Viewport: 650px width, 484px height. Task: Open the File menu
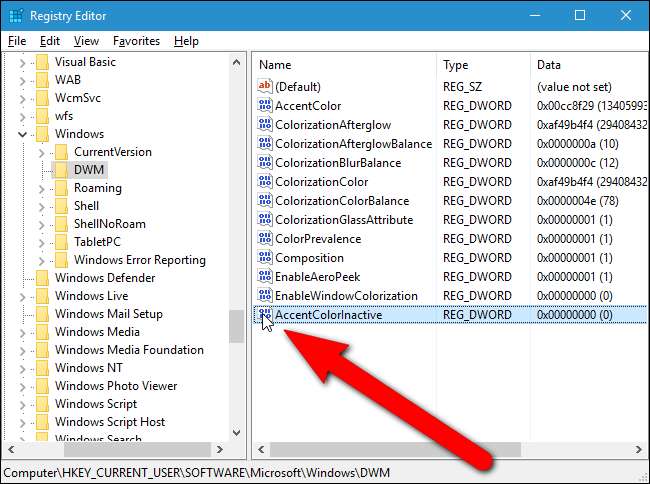[17, 41]
